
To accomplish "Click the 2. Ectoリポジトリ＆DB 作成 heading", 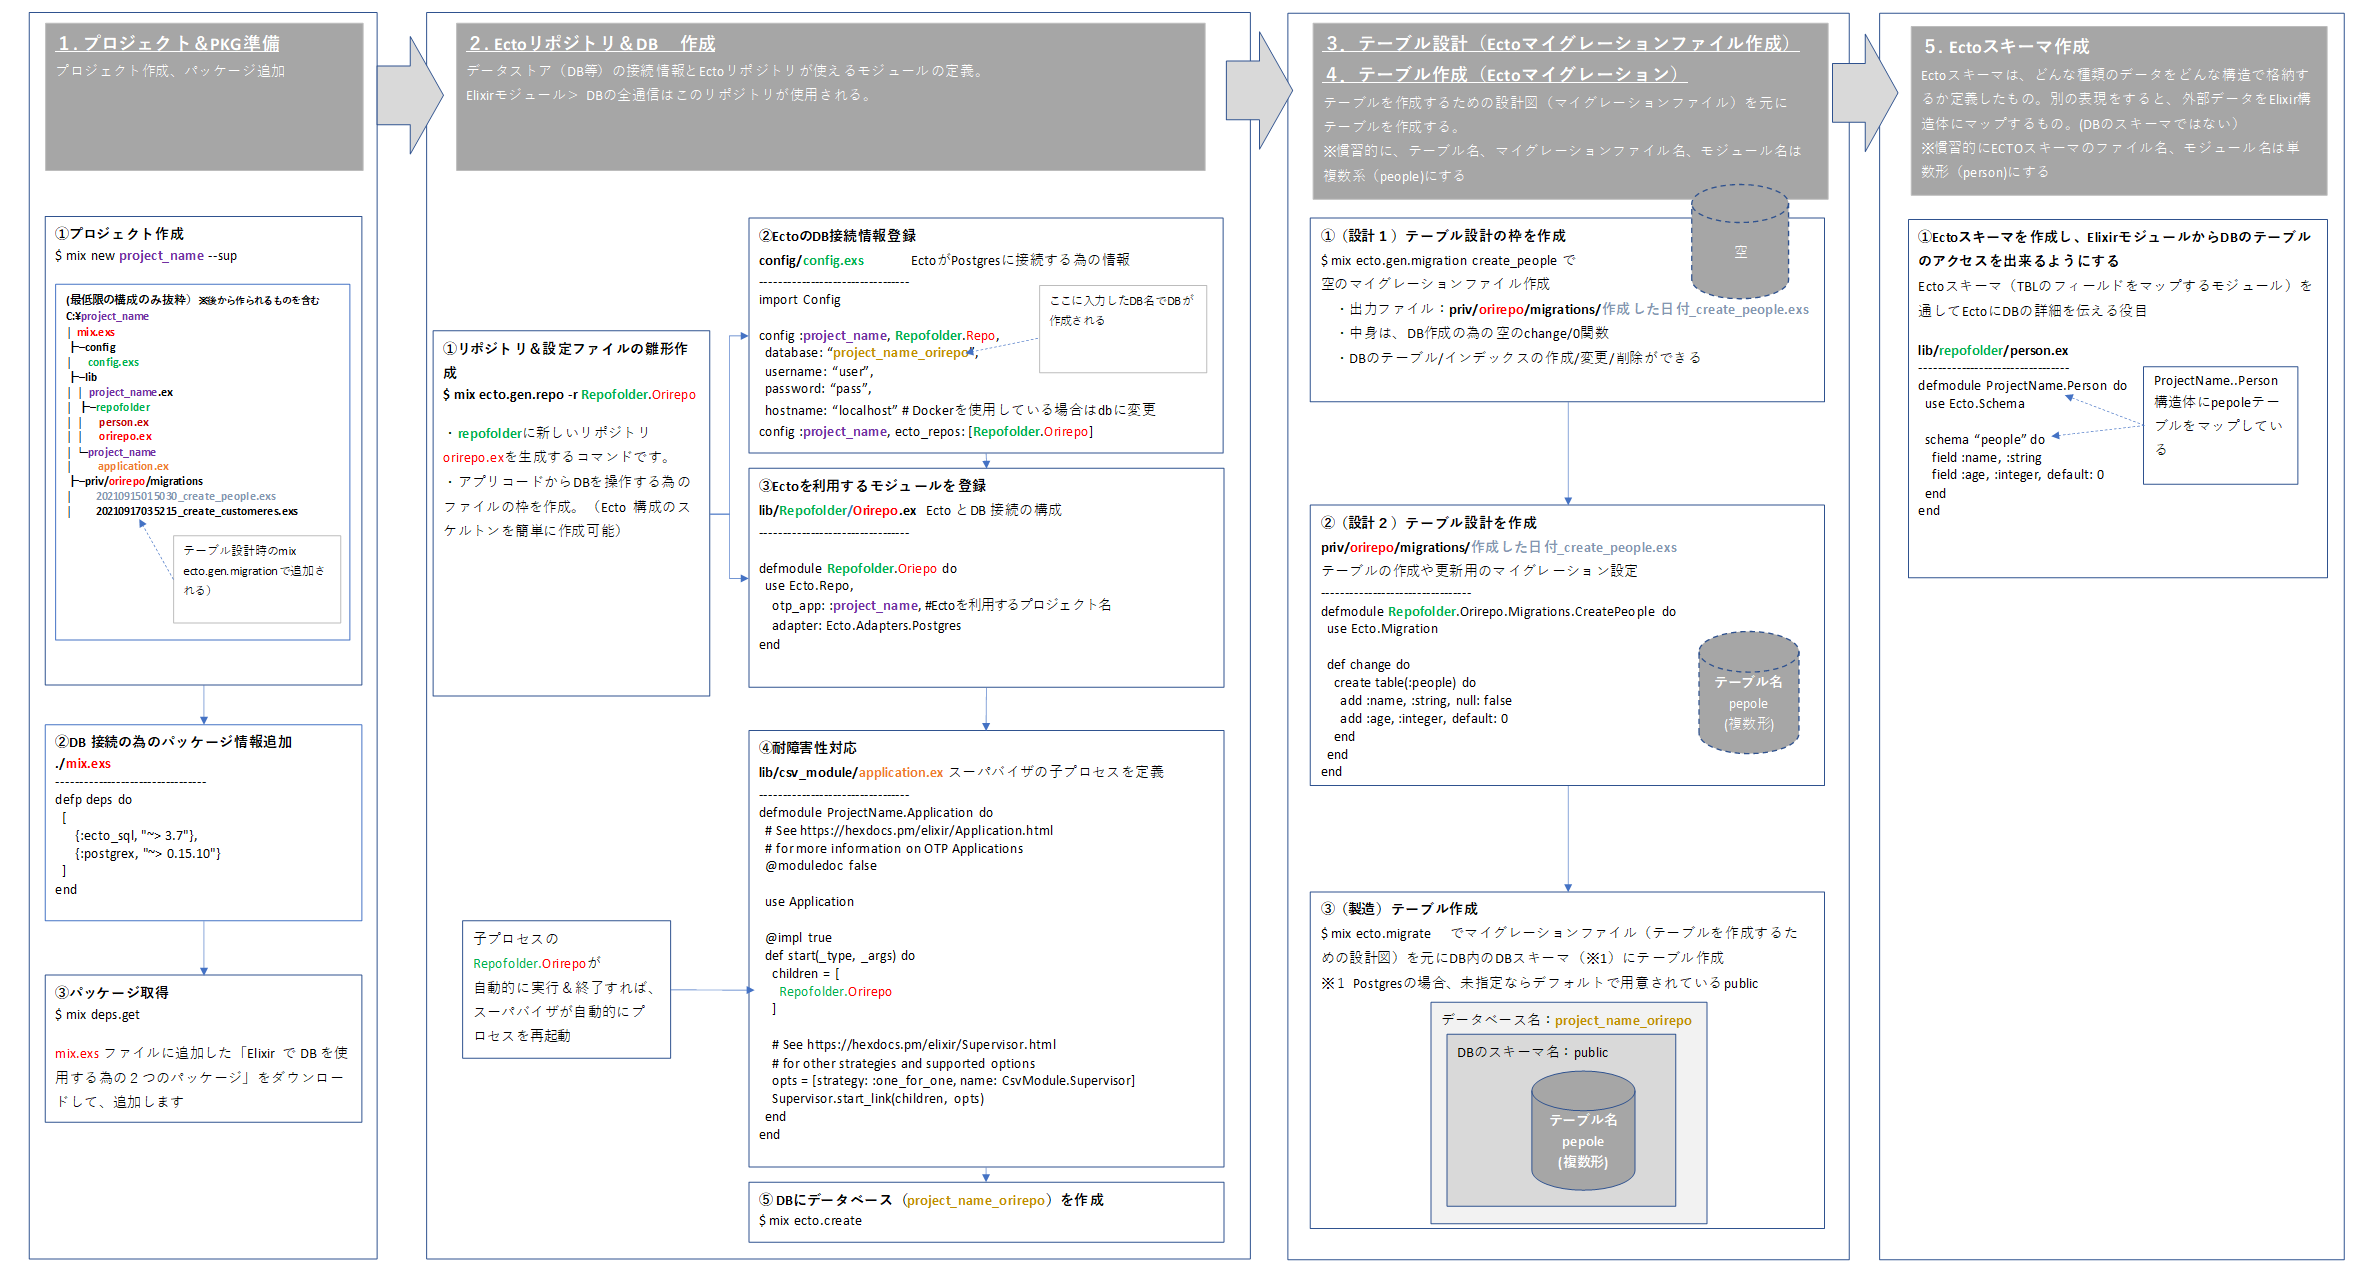I will pyautogui.click(x=592, y=43).
